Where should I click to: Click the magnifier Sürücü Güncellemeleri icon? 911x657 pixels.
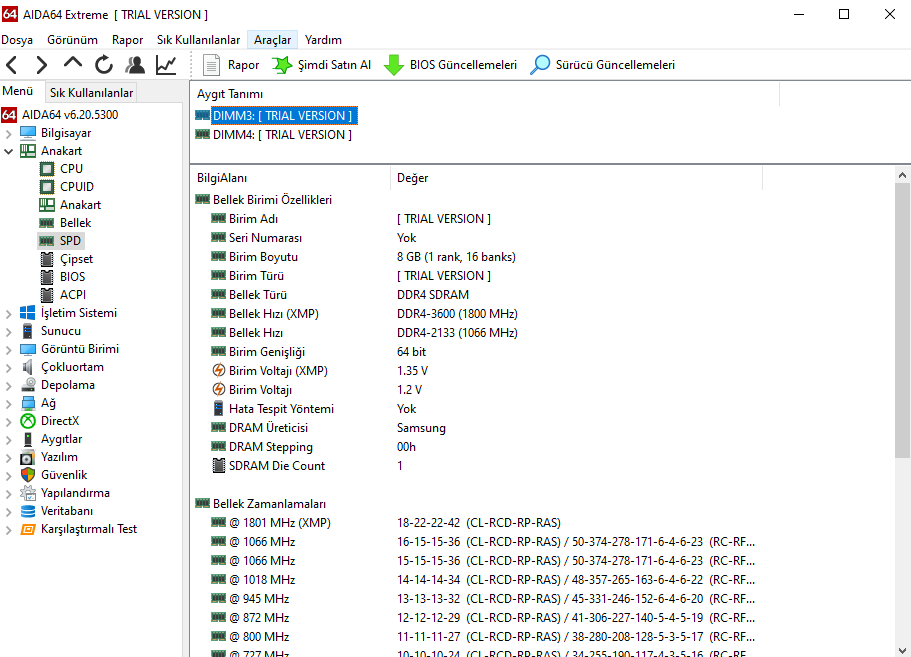click(x=540, y=65)
